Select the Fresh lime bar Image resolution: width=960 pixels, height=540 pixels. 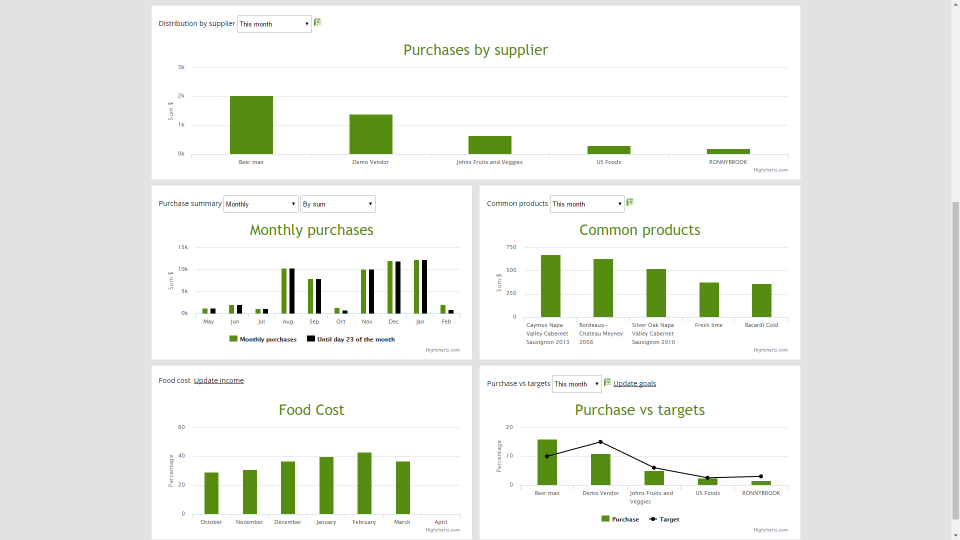click(709, 300)
